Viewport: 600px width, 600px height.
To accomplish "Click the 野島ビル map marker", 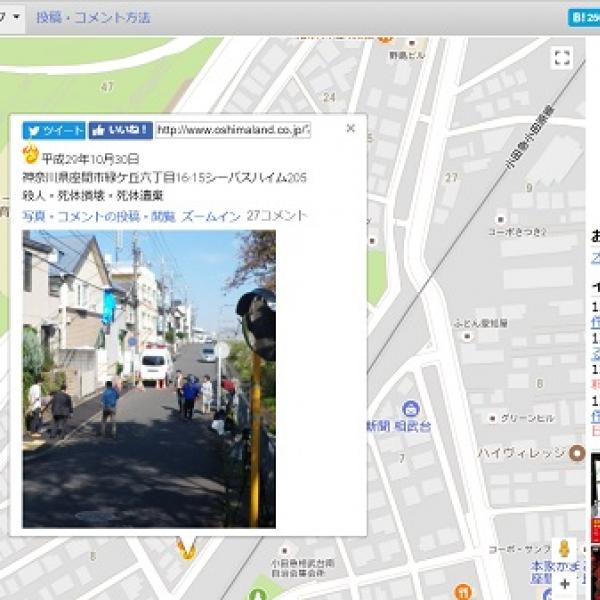I will [412, 43].
